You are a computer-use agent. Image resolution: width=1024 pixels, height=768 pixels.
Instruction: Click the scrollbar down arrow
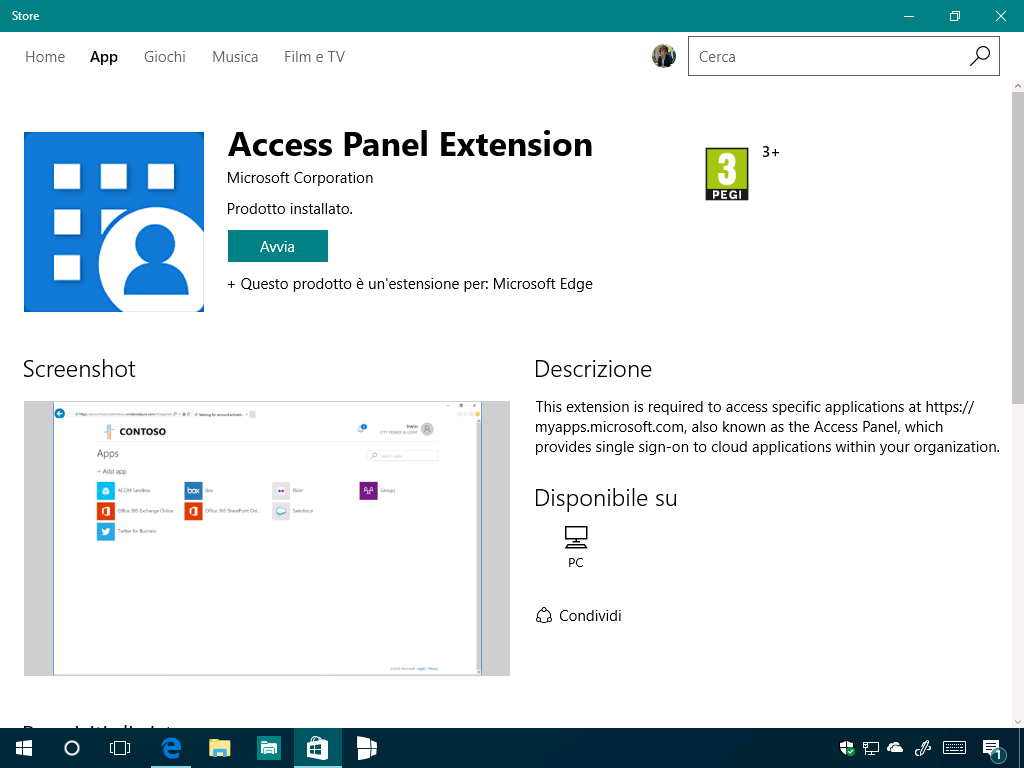[1017, 722]
